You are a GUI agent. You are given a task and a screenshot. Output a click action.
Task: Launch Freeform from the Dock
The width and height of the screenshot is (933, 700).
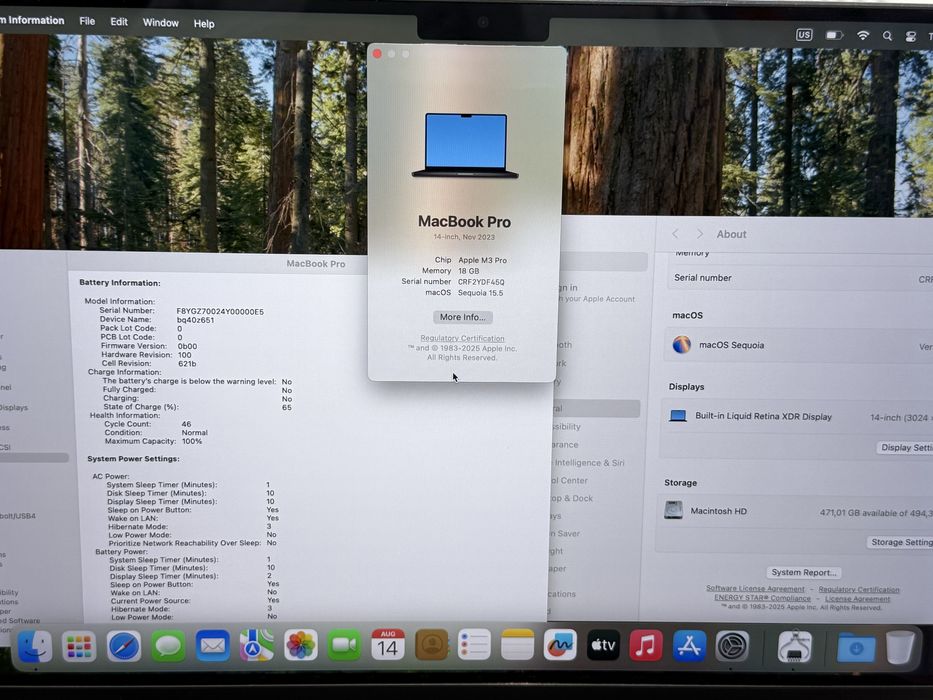click(560, 645)
